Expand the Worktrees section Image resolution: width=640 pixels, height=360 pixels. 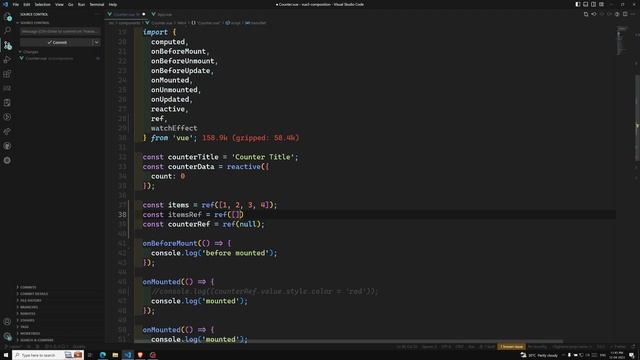(30, 333)
